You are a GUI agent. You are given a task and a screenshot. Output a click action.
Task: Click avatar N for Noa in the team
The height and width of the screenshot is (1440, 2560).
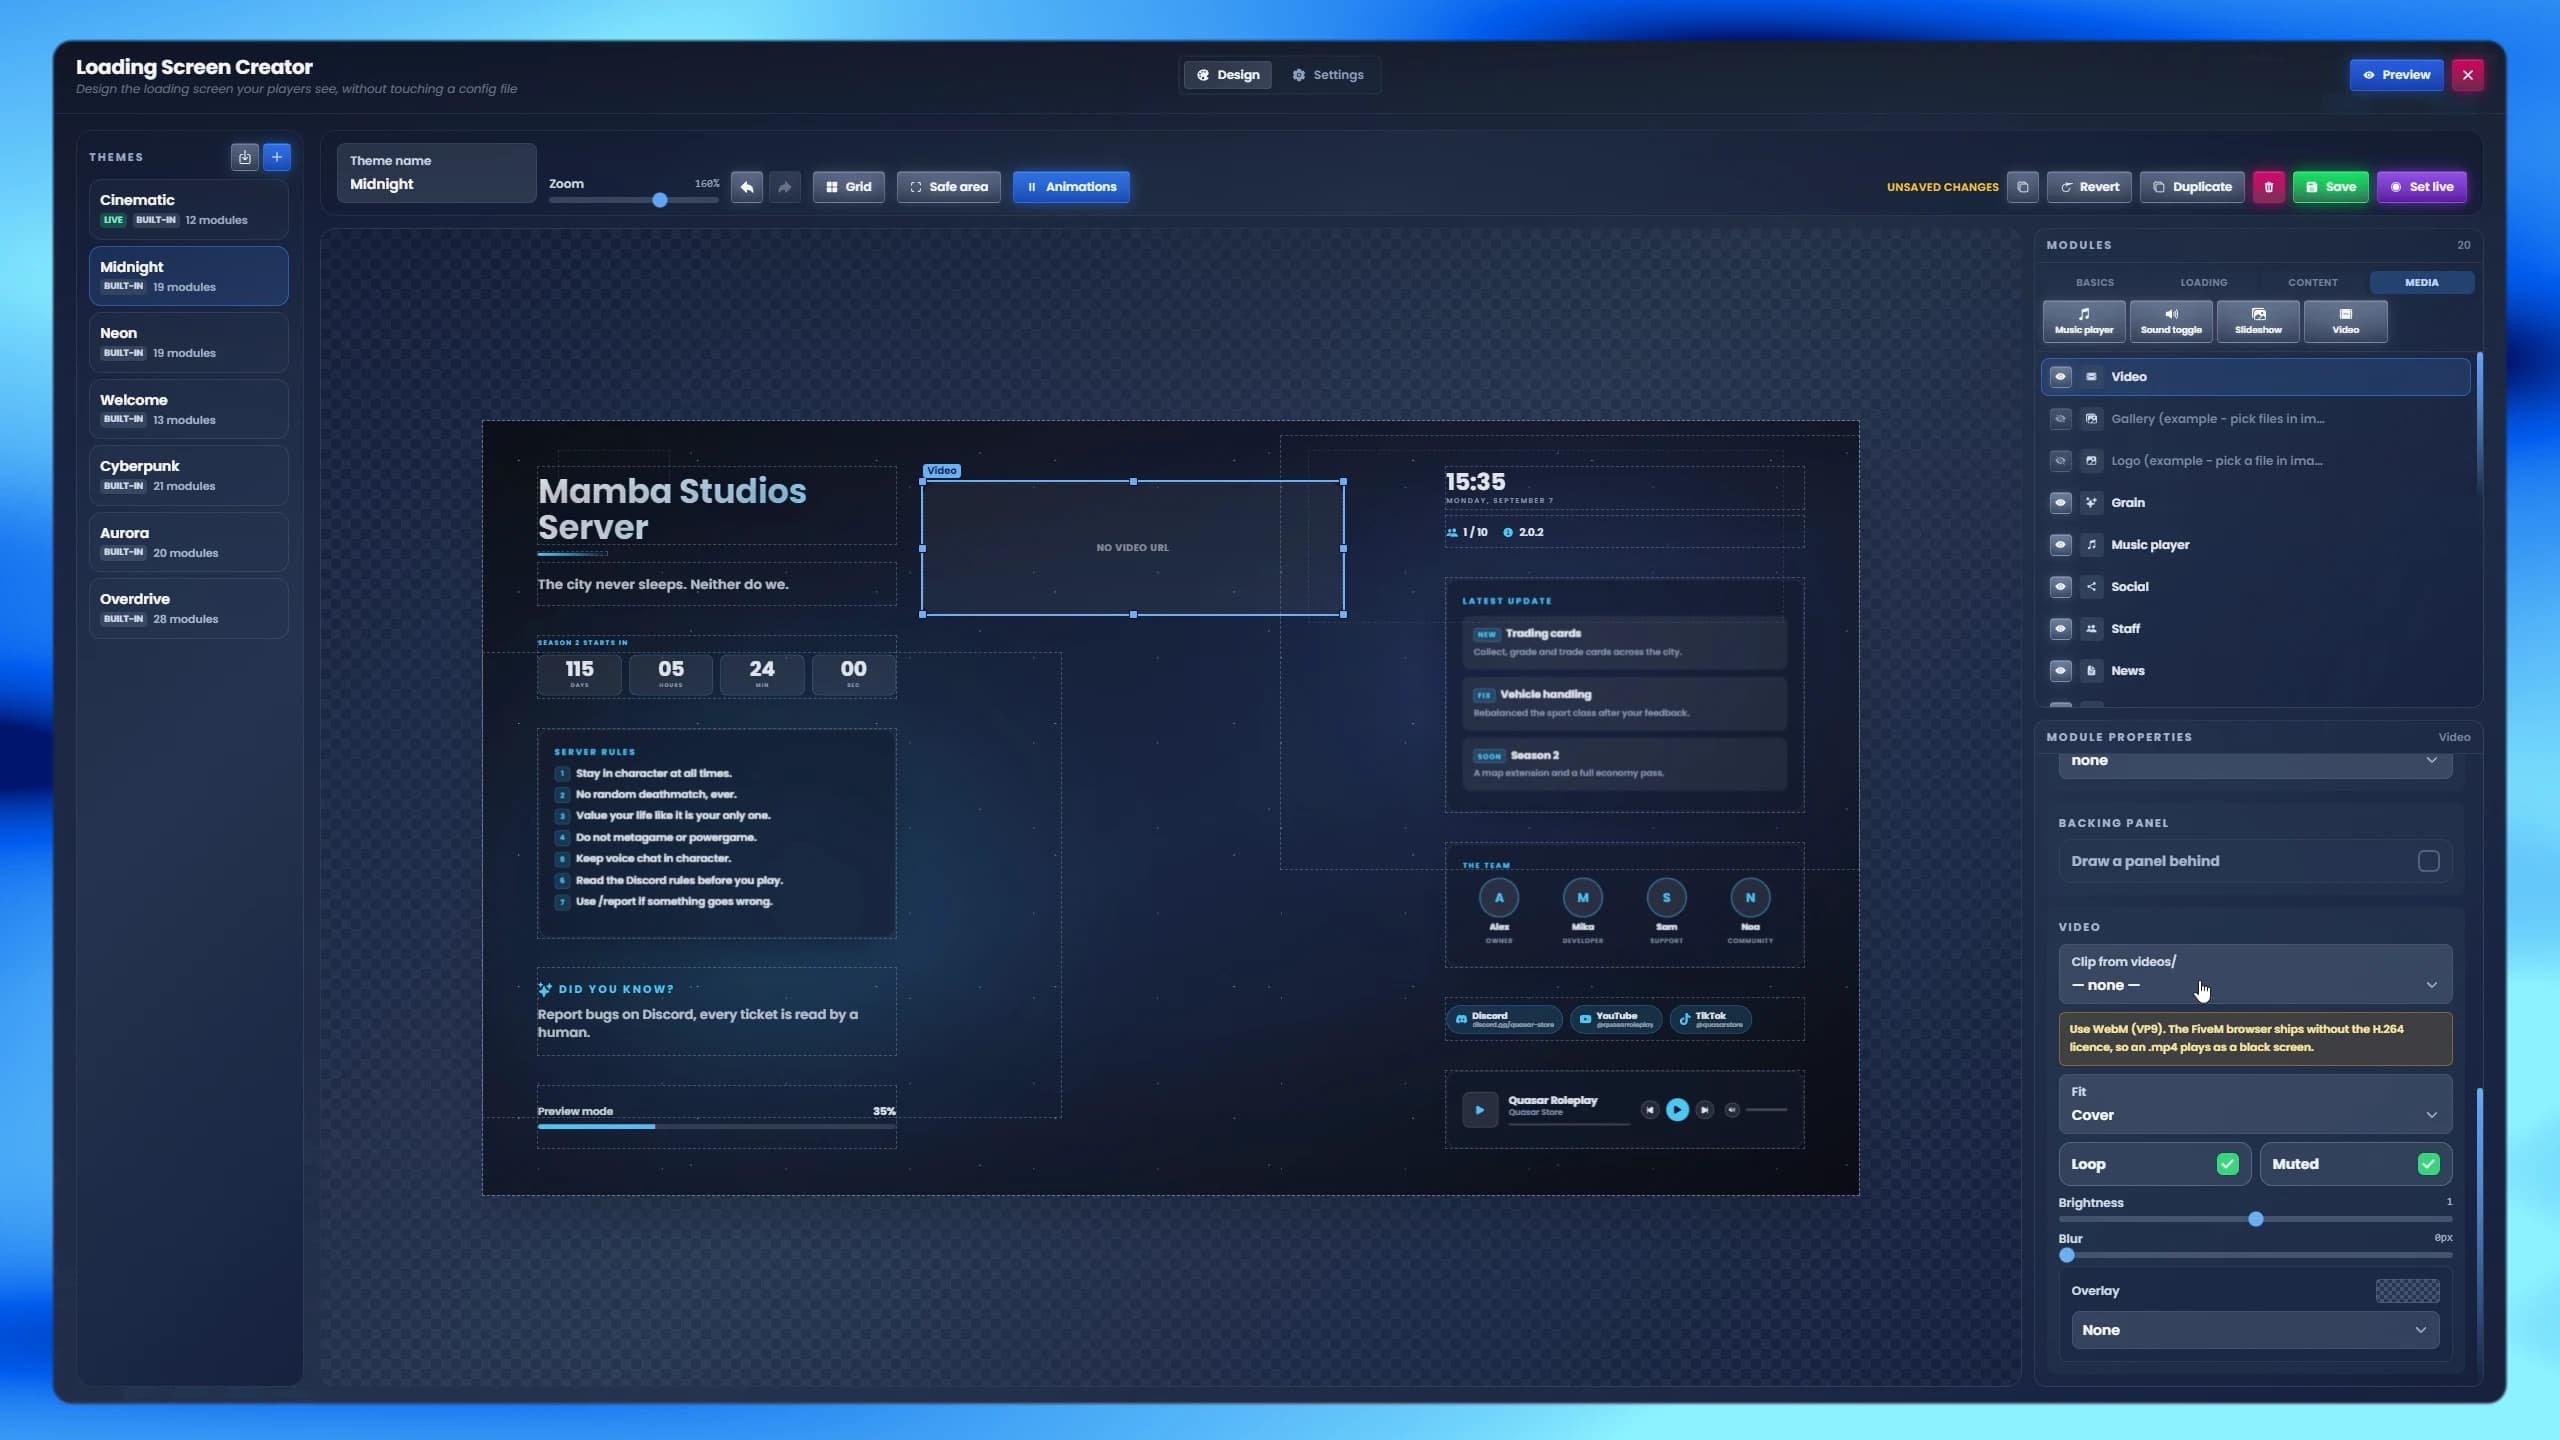click(1750, 898)
